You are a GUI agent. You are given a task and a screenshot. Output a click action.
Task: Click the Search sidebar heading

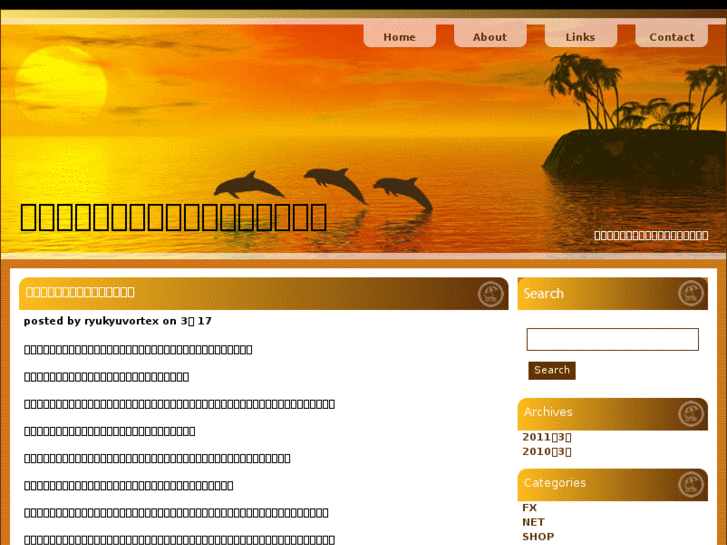point(543,294)
